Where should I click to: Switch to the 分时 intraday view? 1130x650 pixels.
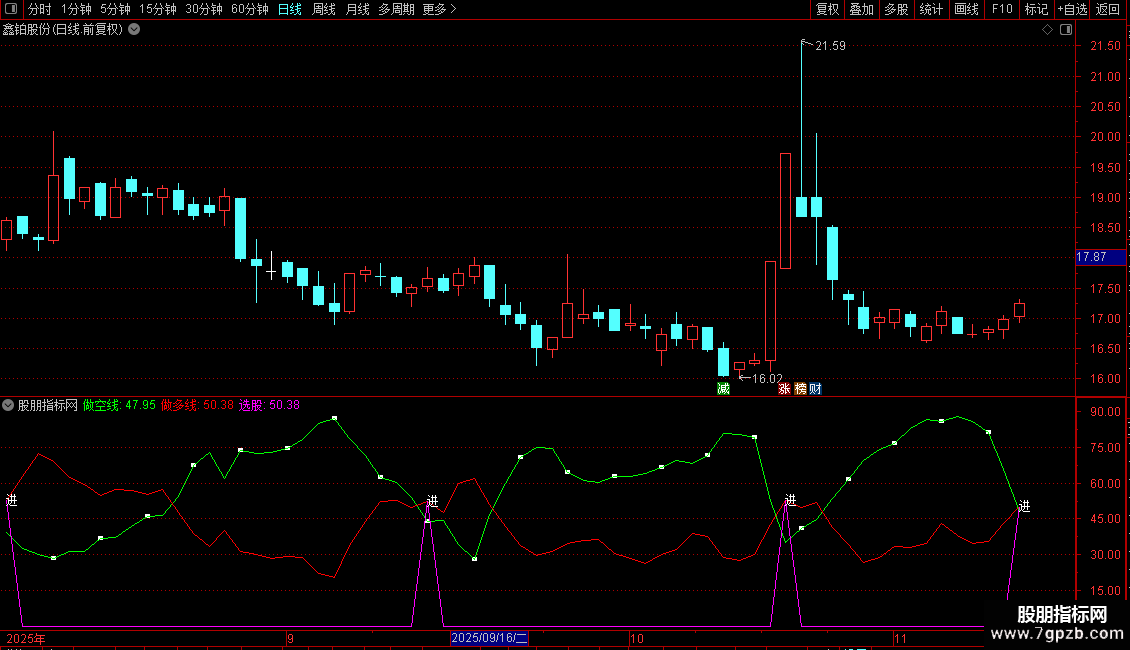point(40,9)
